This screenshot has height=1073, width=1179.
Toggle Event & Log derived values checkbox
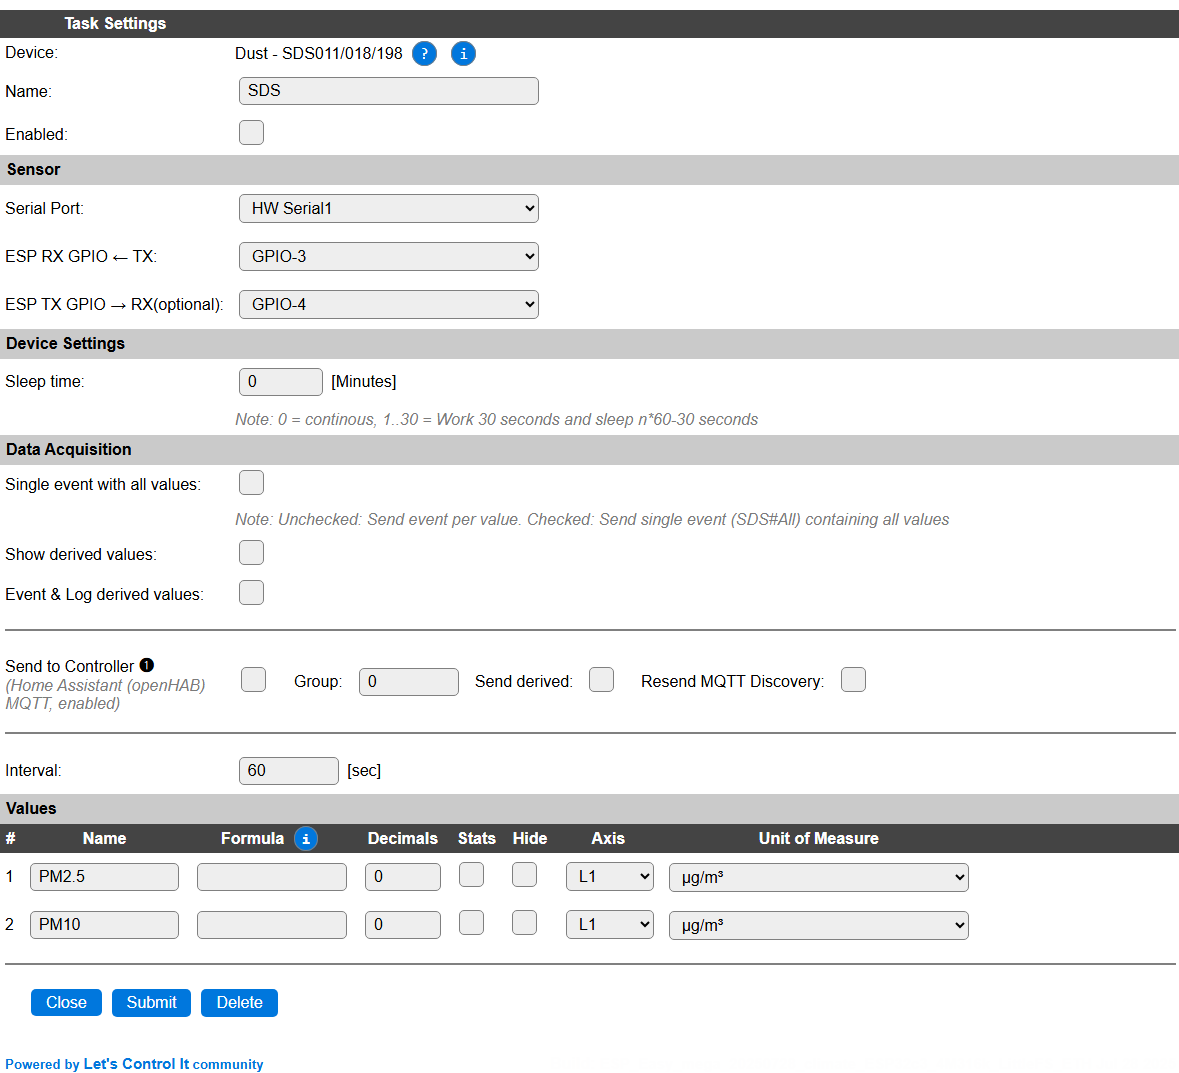[251, 593]
